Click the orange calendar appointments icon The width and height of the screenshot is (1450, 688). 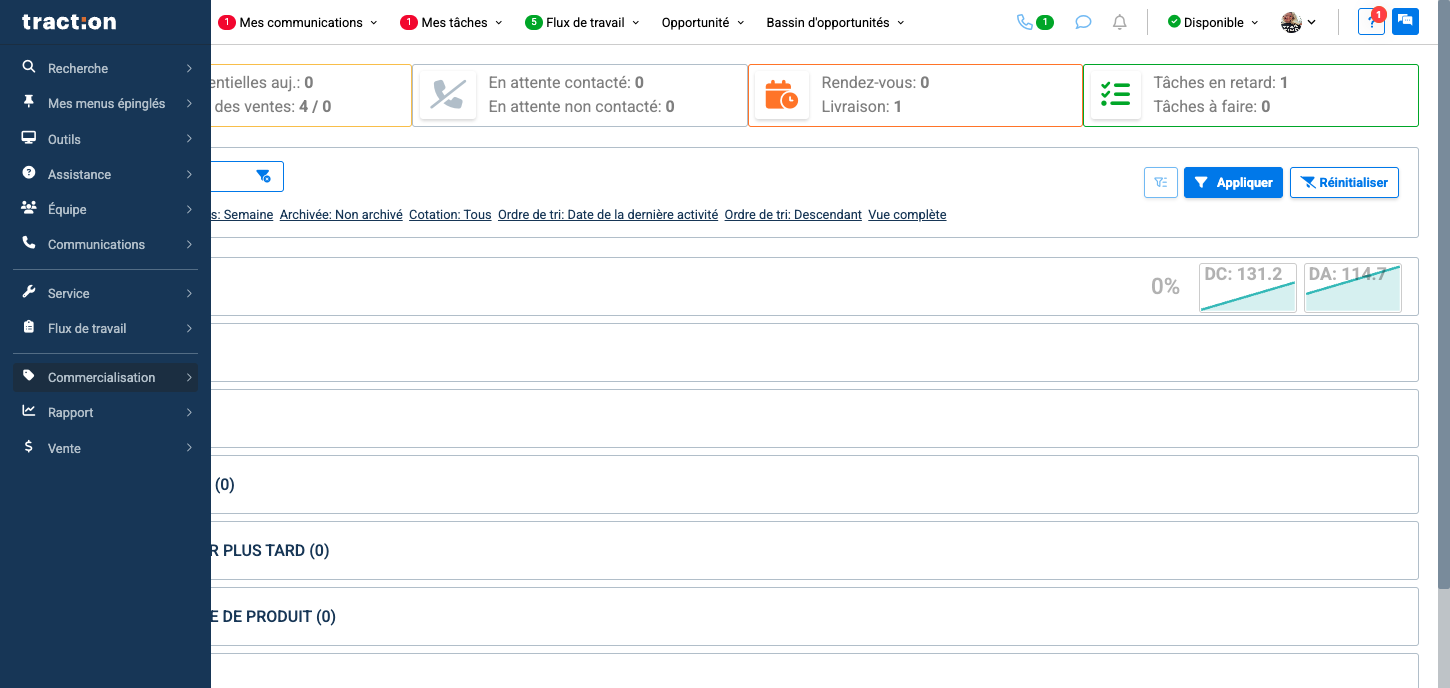tap(781, 95)
